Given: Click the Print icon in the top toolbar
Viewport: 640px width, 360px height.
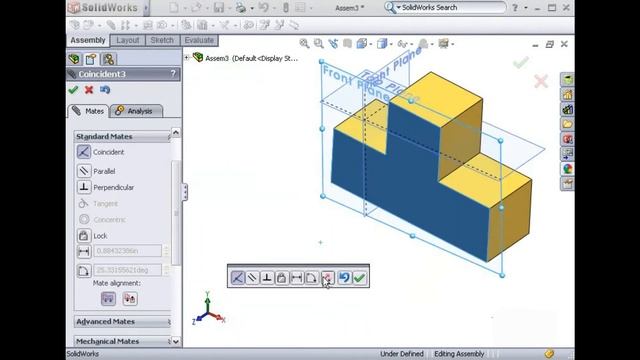Looking at the screenshot, I should click(241, 8).
